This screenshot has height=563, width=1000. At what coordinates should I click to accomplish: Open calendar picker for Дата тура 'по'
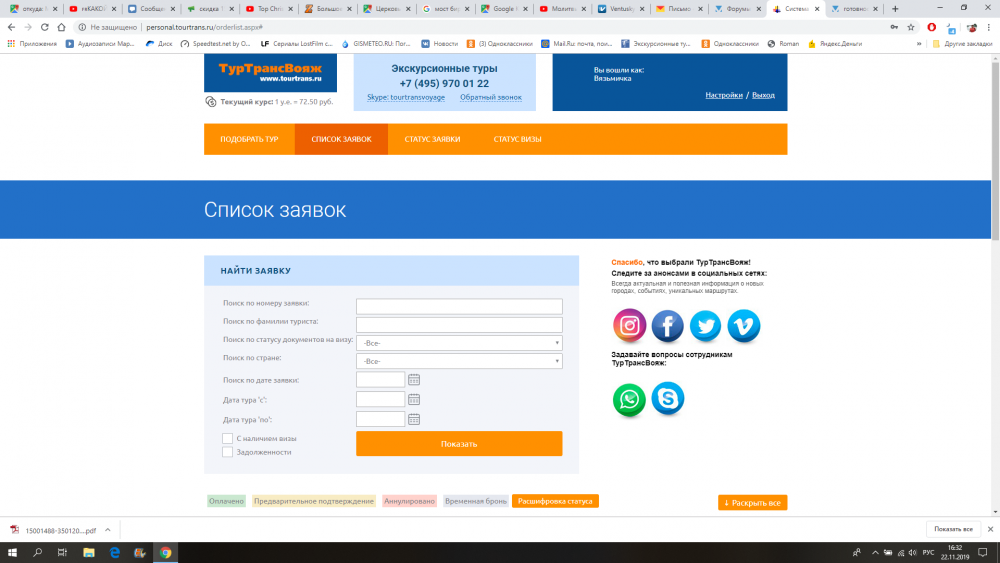(414, 419)
